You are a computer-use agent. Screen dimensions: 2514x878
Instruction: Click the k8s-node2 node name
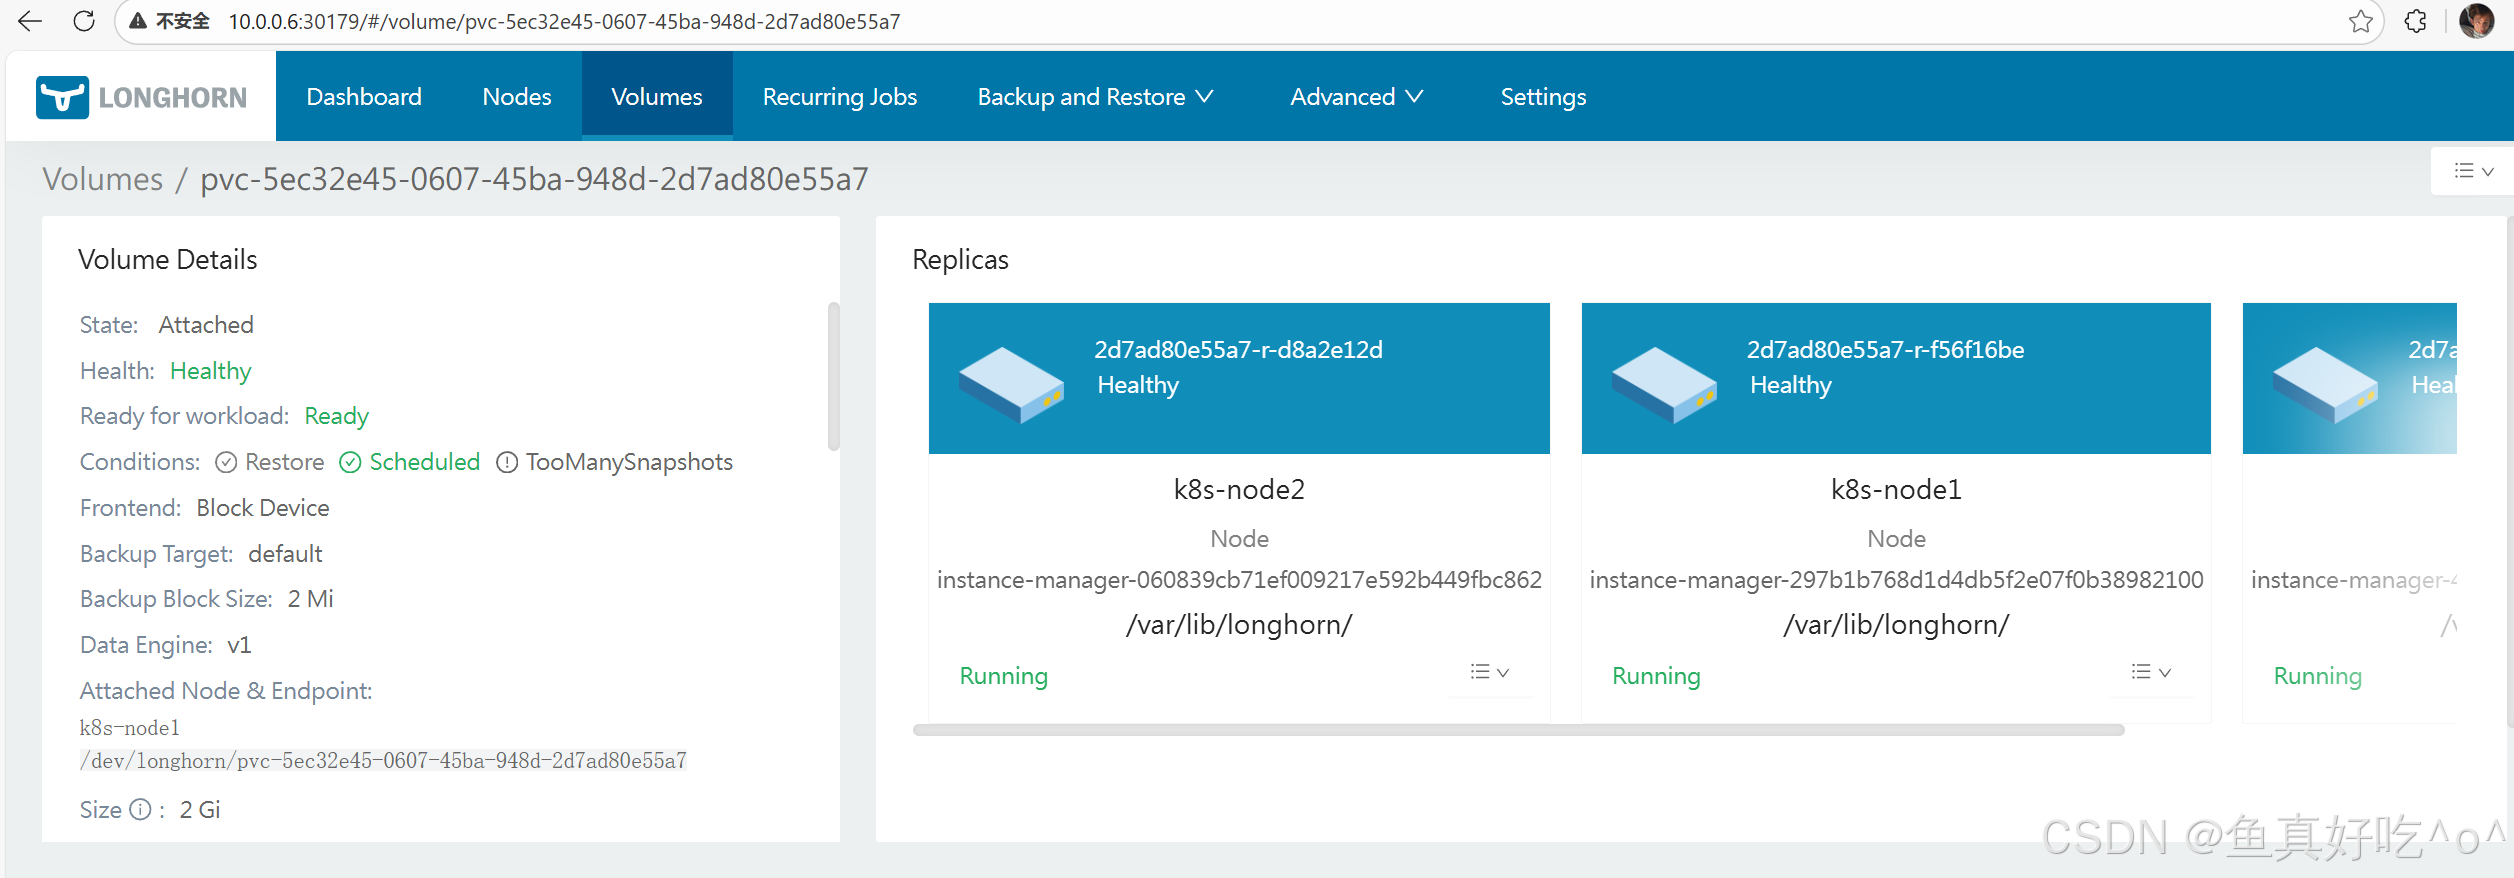pos(1239,489)
